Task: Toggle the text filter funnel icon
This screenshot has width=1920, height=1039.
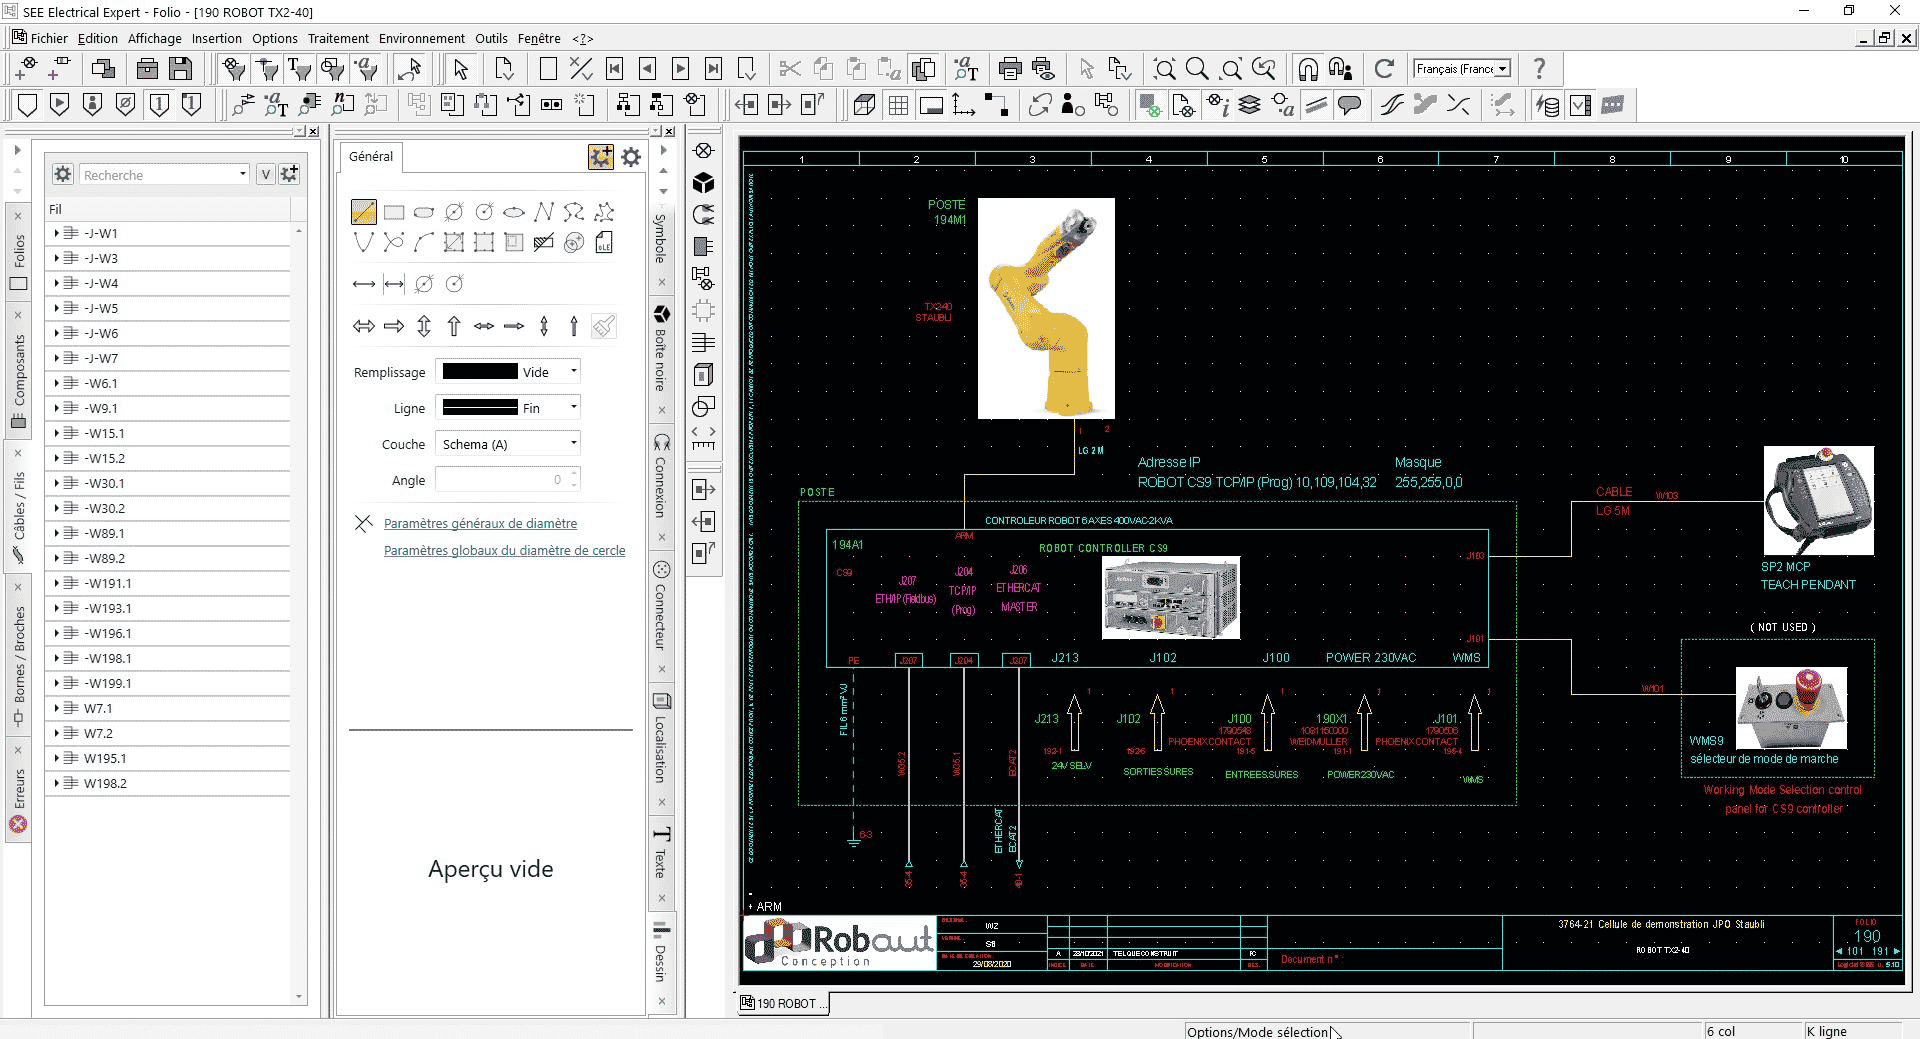Action: tap(299, 69)
